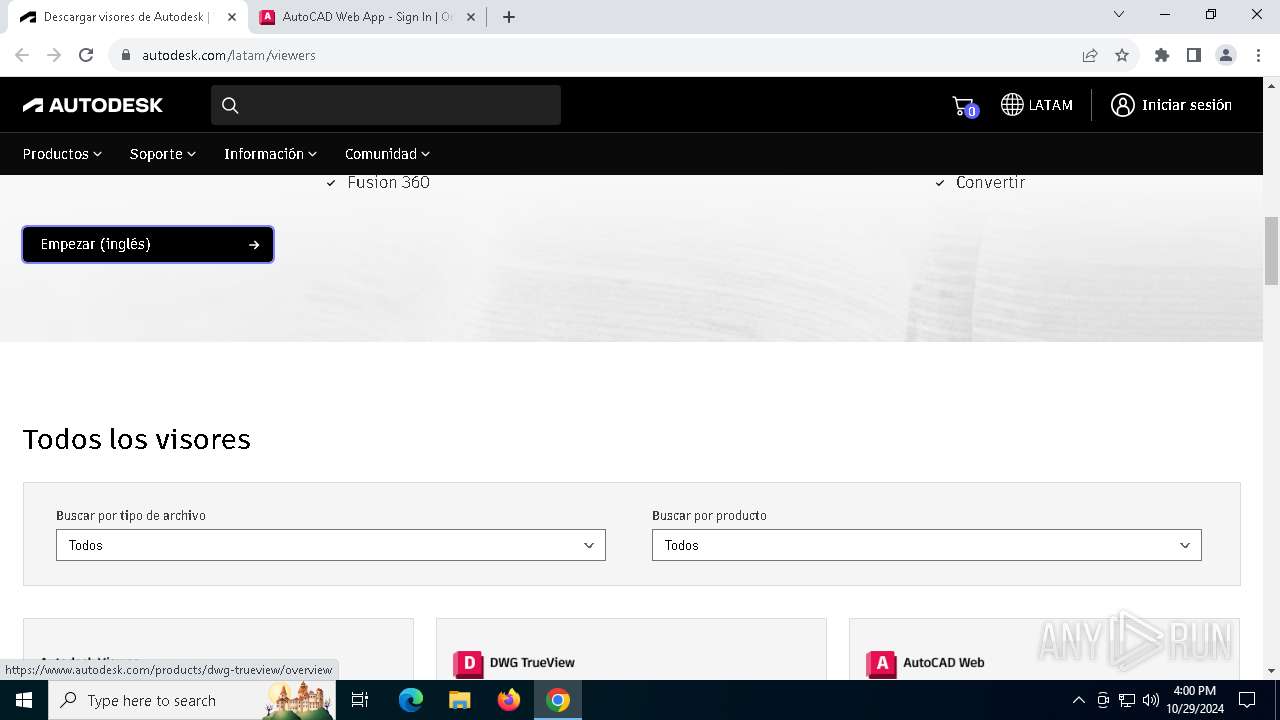Launch Firefox from the taskbar

(509, 700)
